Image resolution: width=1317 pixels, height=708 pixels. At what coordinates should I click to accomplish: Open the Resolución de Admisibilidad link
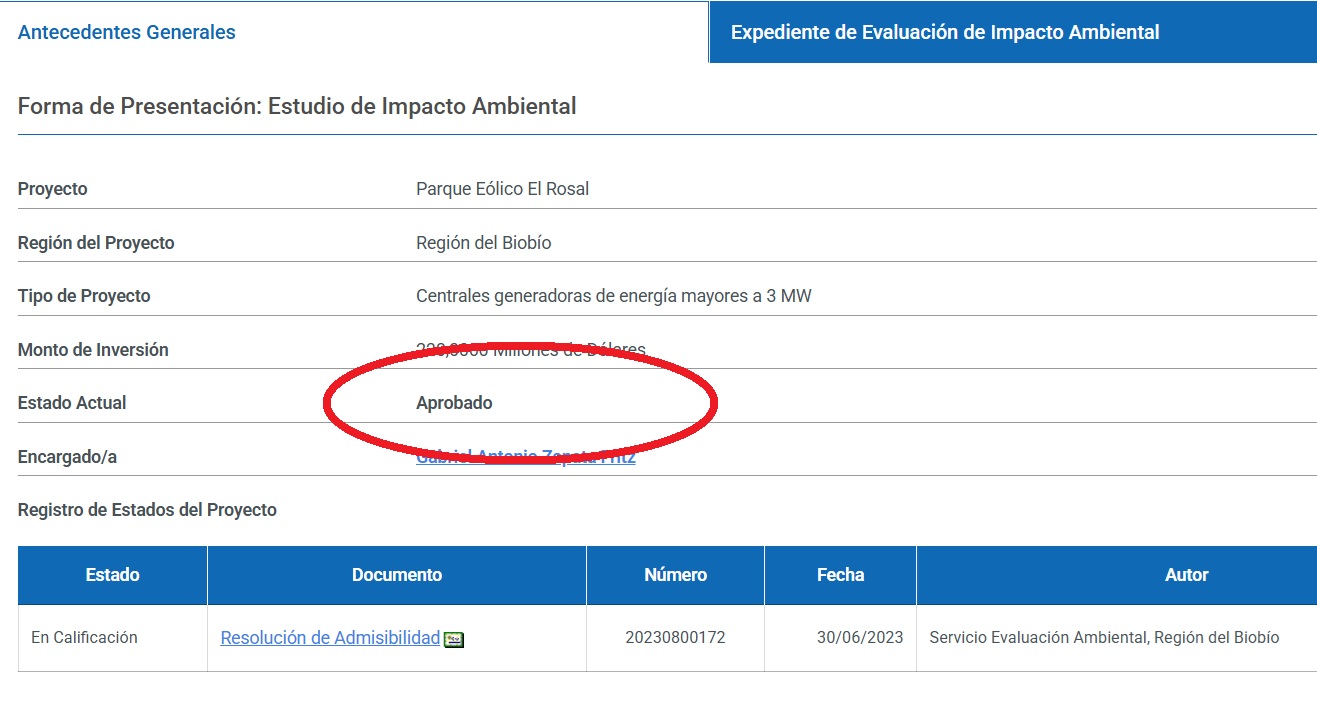click(x=330, y=638)
